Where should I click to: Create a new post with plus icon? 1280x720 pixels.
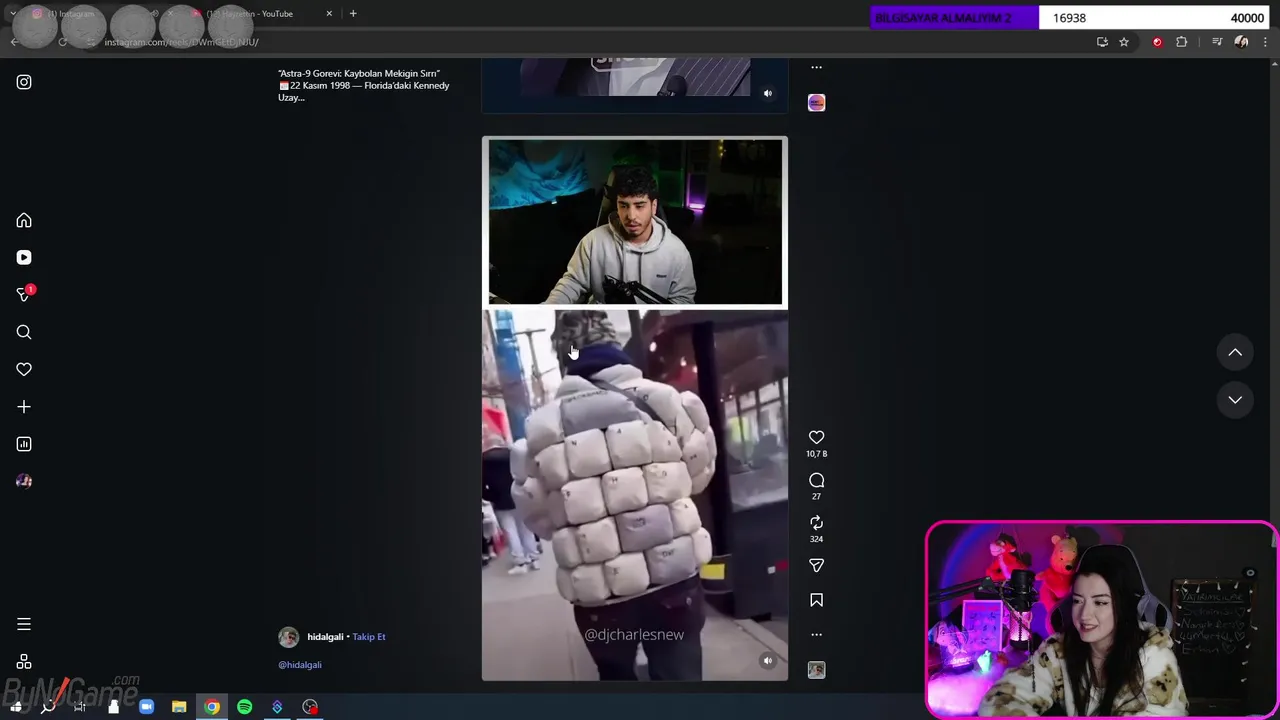[24, 407]
